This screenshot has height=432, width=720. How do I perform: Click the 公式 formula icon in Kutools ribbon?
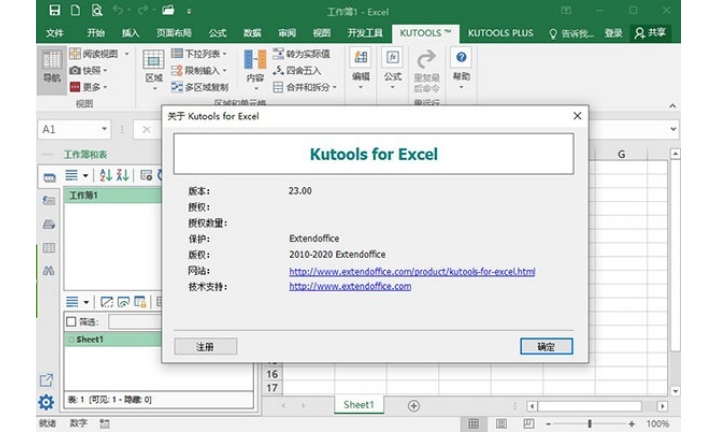point(393,57)
